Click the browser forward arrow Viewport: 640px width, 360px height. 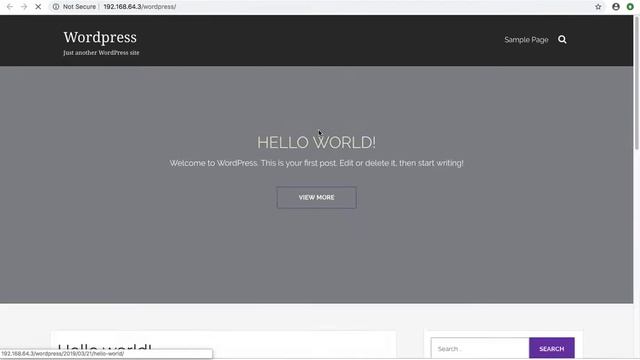[x=24, y=7]
